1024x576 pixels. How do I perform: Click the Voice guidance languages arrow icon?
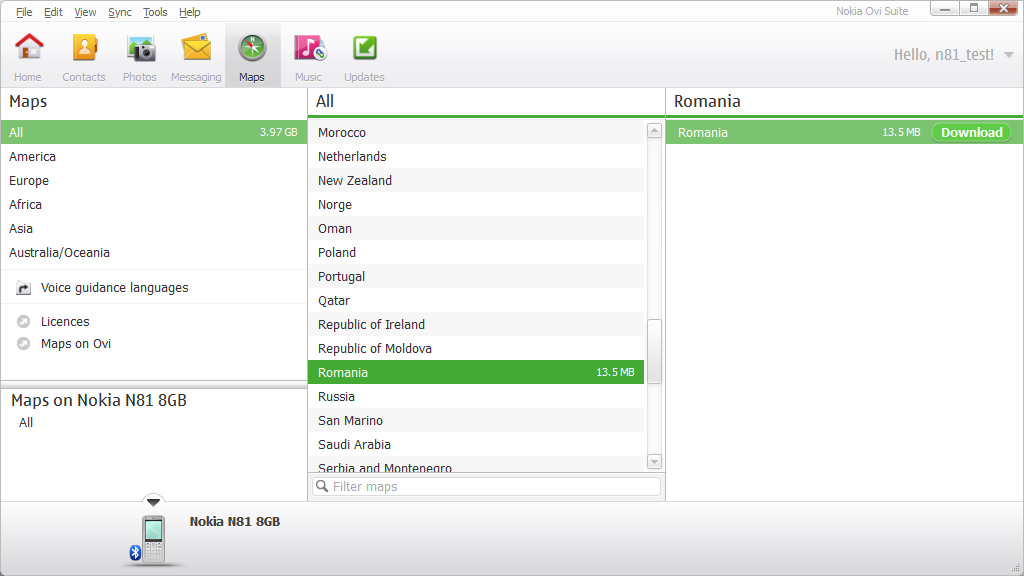click(x=24, y=288)
